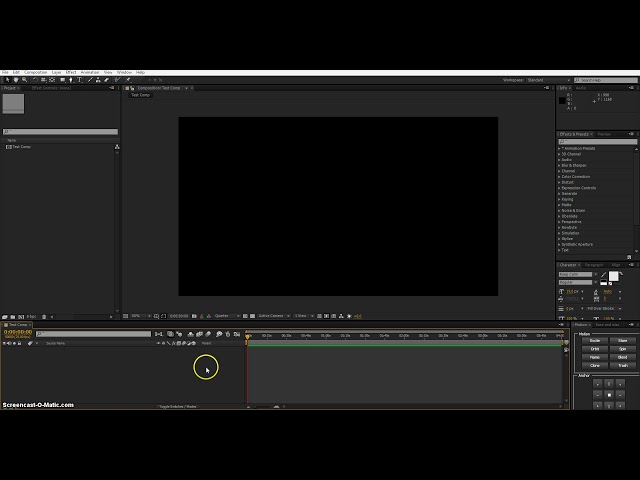Select the Selection arrow tool

click(x=7, y=80)
